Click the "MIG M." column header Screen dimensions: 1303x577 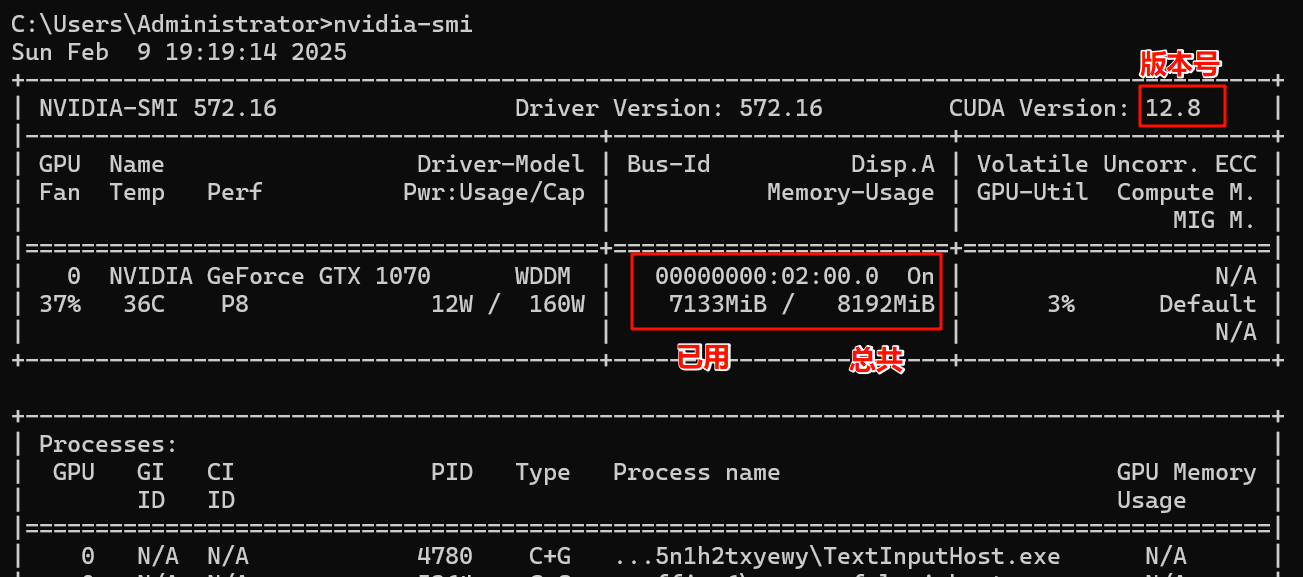(x=1214, y=220)
